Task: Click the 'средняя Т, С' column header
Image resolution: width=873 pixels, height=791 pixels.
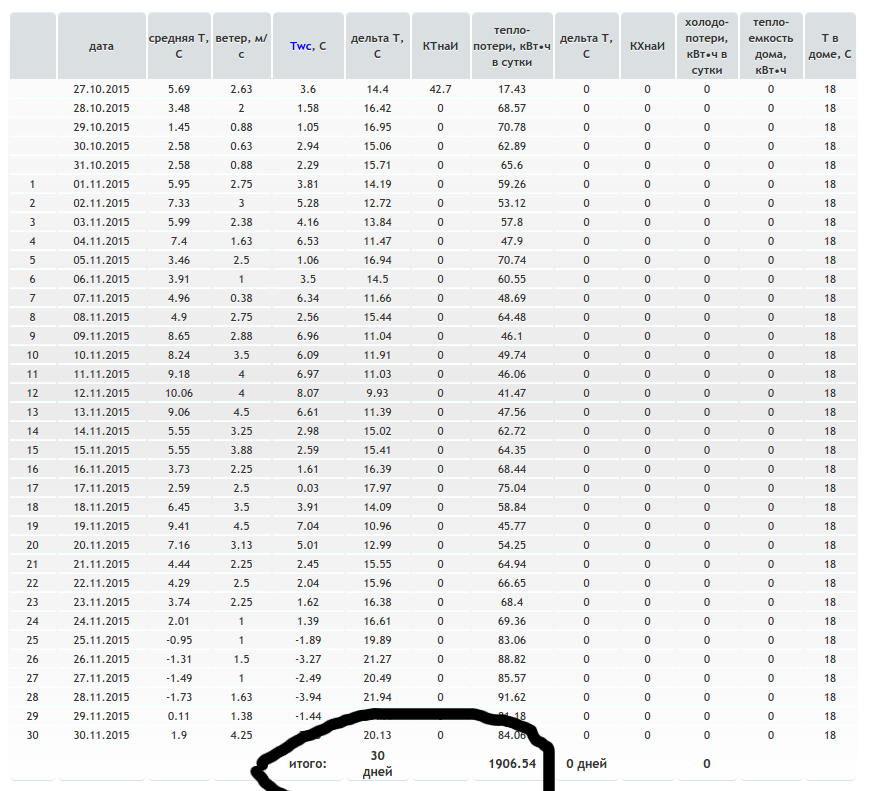Action: click(179, 46)
